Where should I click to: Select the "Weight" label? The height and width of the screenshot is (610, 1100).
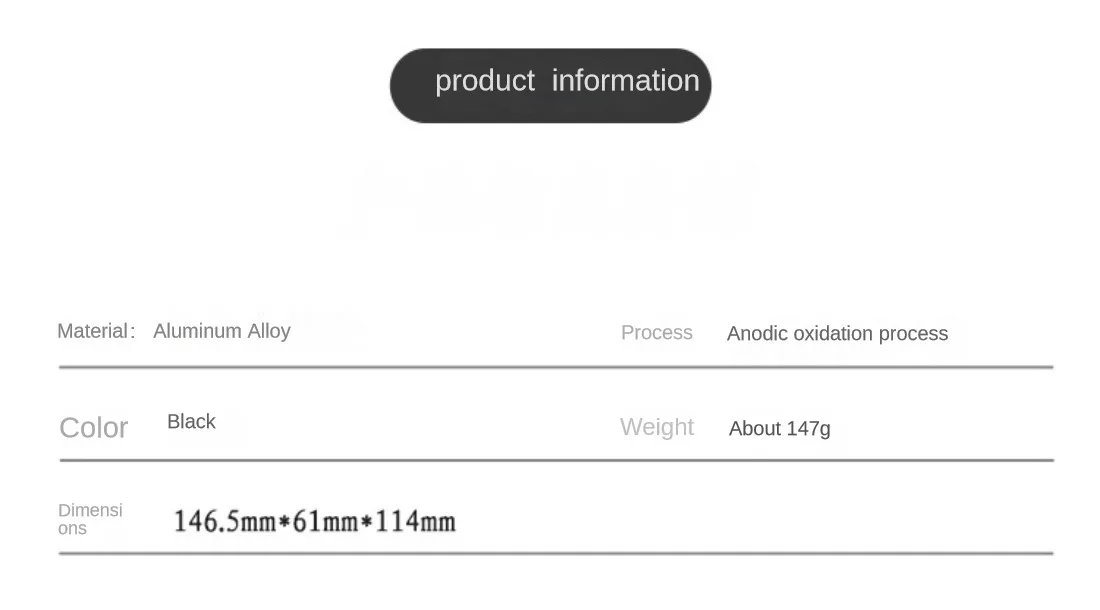tap(656, 427)
